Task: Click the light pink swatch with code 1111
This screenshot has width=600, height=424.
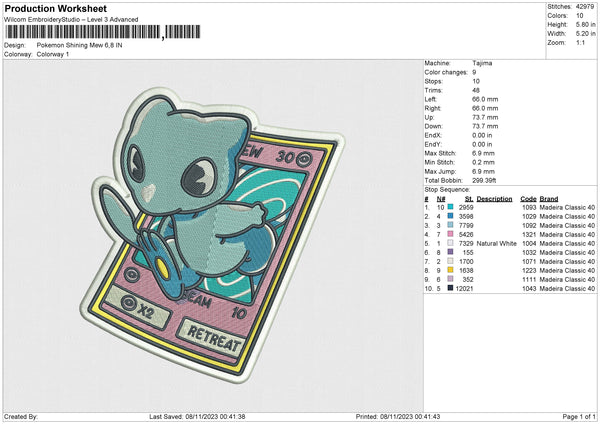Action: [450, 279]
